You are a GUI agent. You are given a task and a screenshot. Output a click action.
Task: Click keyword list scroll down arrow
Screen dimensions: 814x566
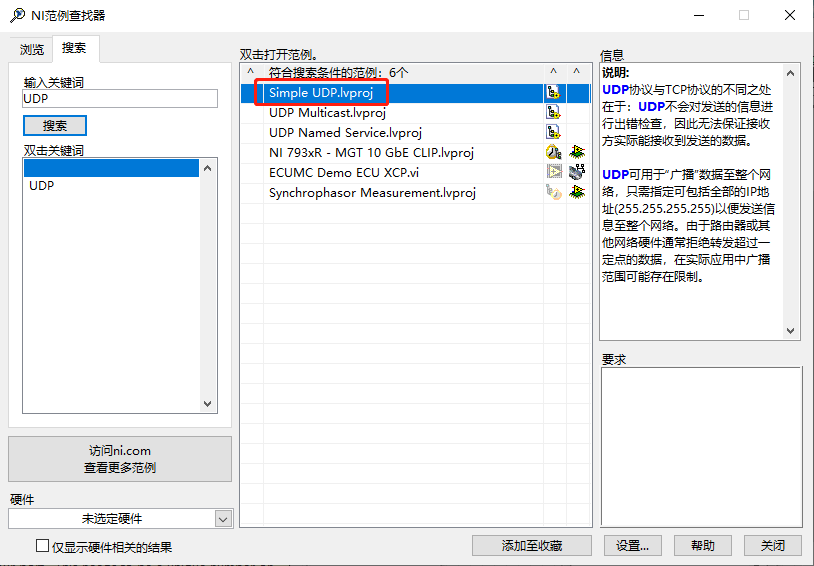[x=208, y=404]
